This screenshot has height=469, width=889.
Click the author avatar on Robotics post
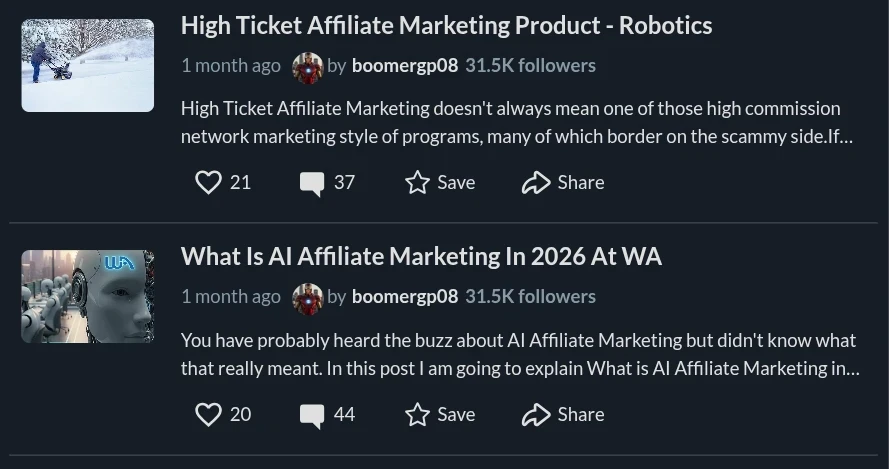(x=308, y=67)
